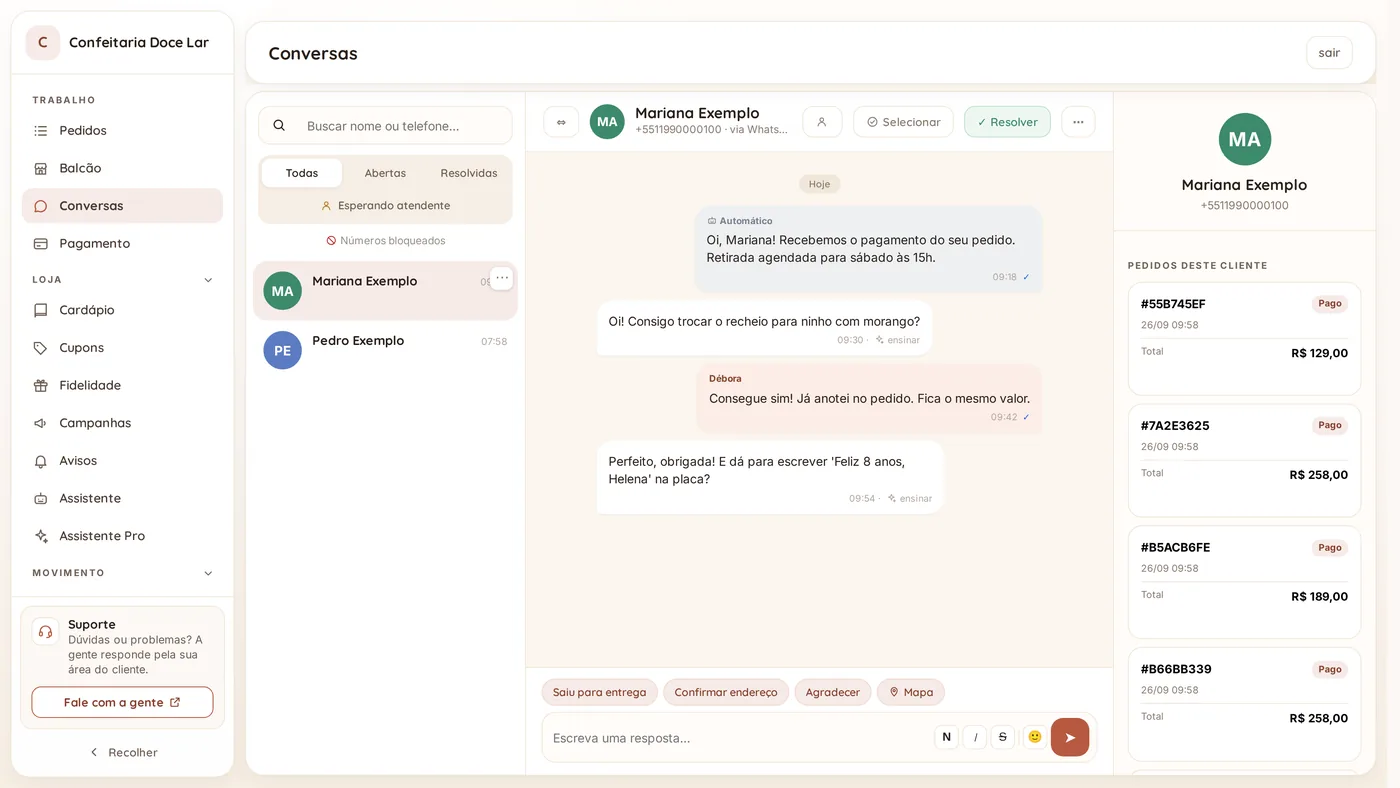Open Fidelidade in the sidebar

pos(122,385)
